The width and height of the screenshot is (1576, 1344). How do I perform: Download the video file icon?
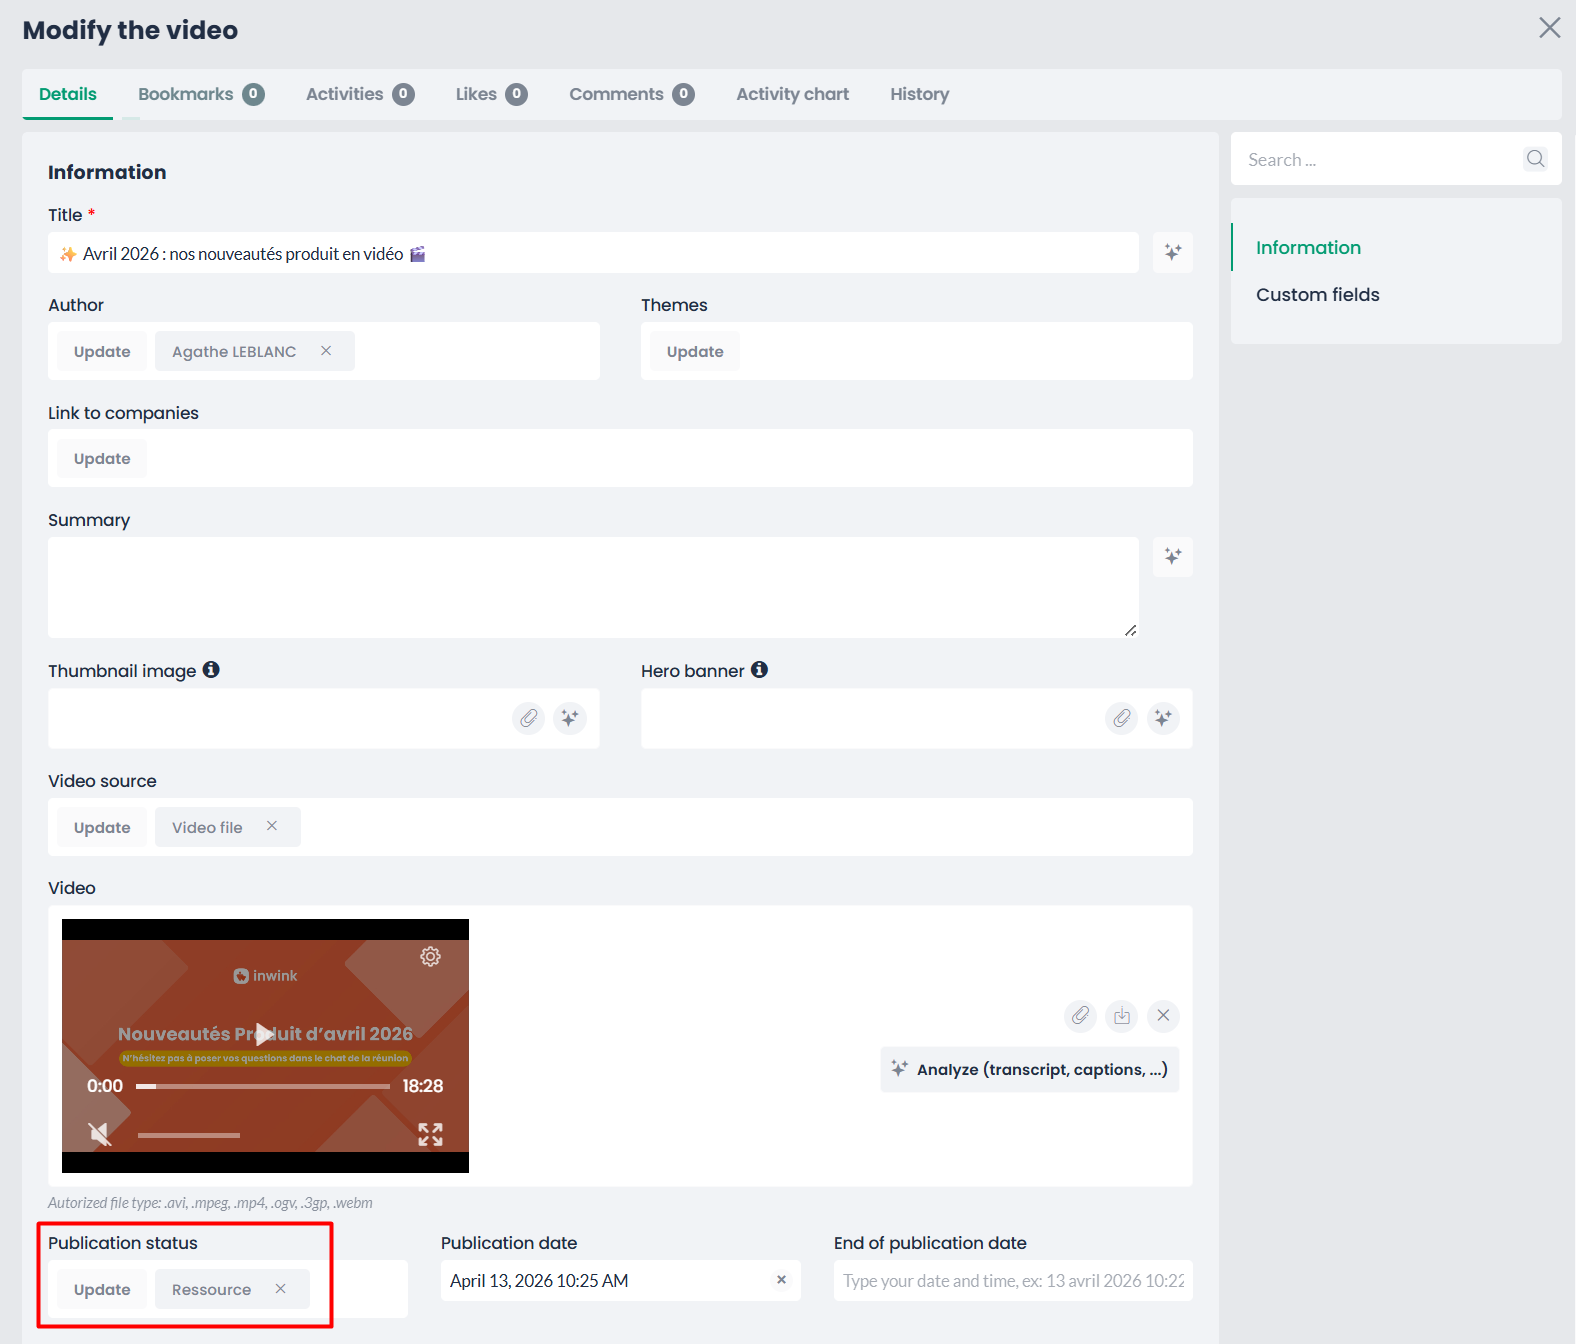click(1122, 1016)
